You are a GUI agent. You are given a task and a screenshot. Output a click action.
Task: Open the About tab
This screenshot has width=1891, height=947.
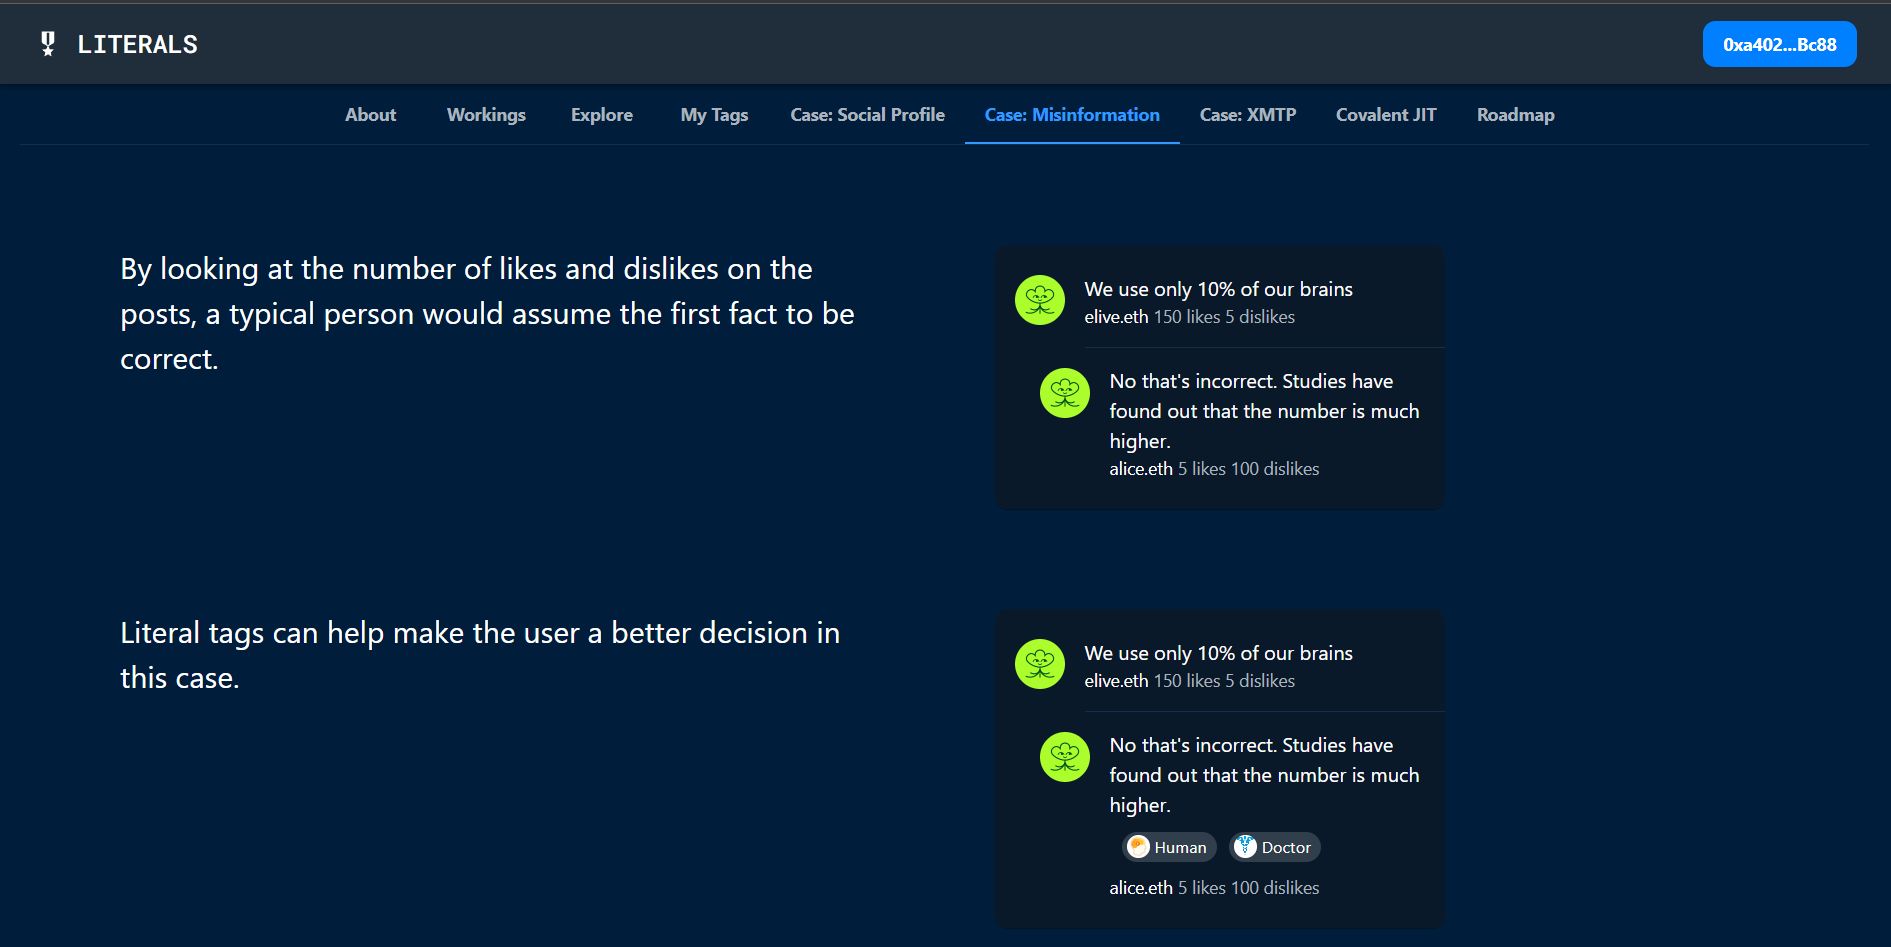[370, 115]
